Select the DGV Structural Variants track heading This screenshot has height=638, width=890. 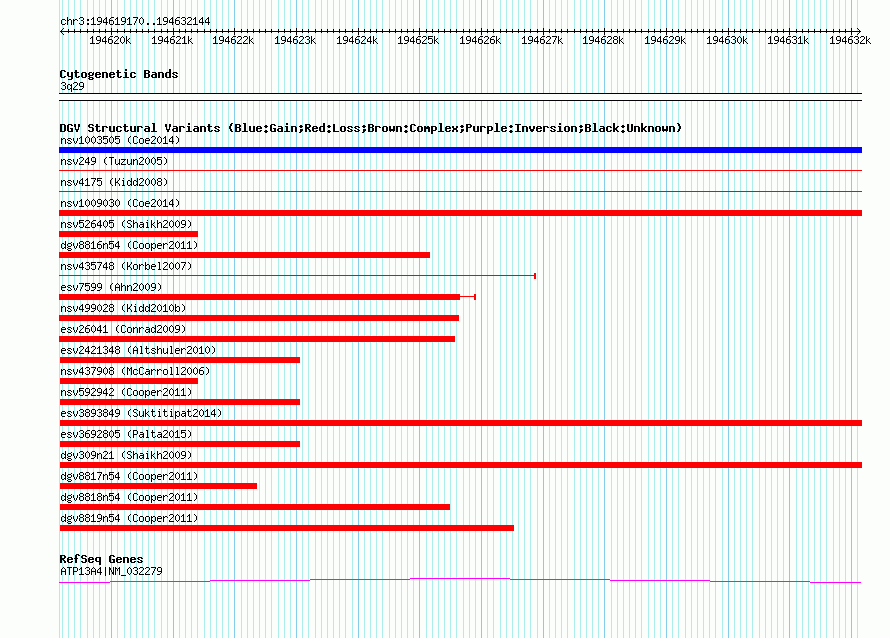(370, 128)
